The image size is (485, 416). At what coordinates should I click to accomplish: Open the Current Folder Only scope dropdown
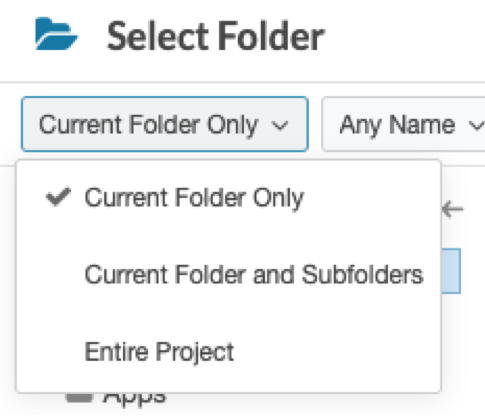[x=165, y=124]
